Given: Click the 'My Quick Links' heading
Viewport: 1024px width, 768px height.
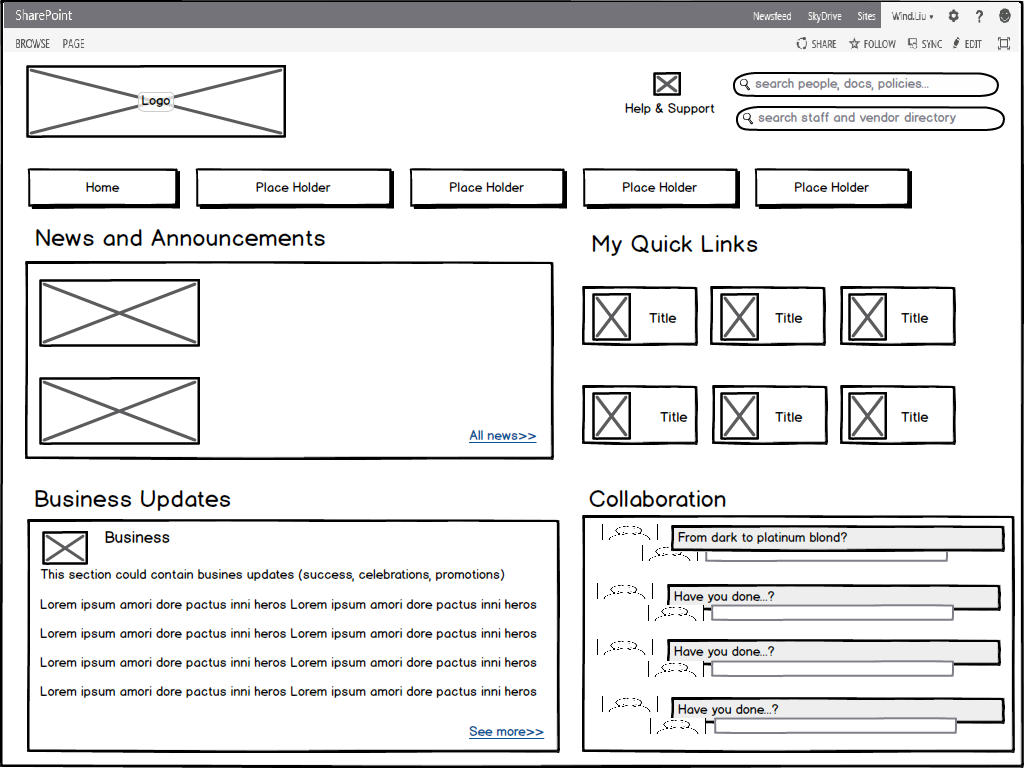Looking at the screenshot, I should pos(675,244).
